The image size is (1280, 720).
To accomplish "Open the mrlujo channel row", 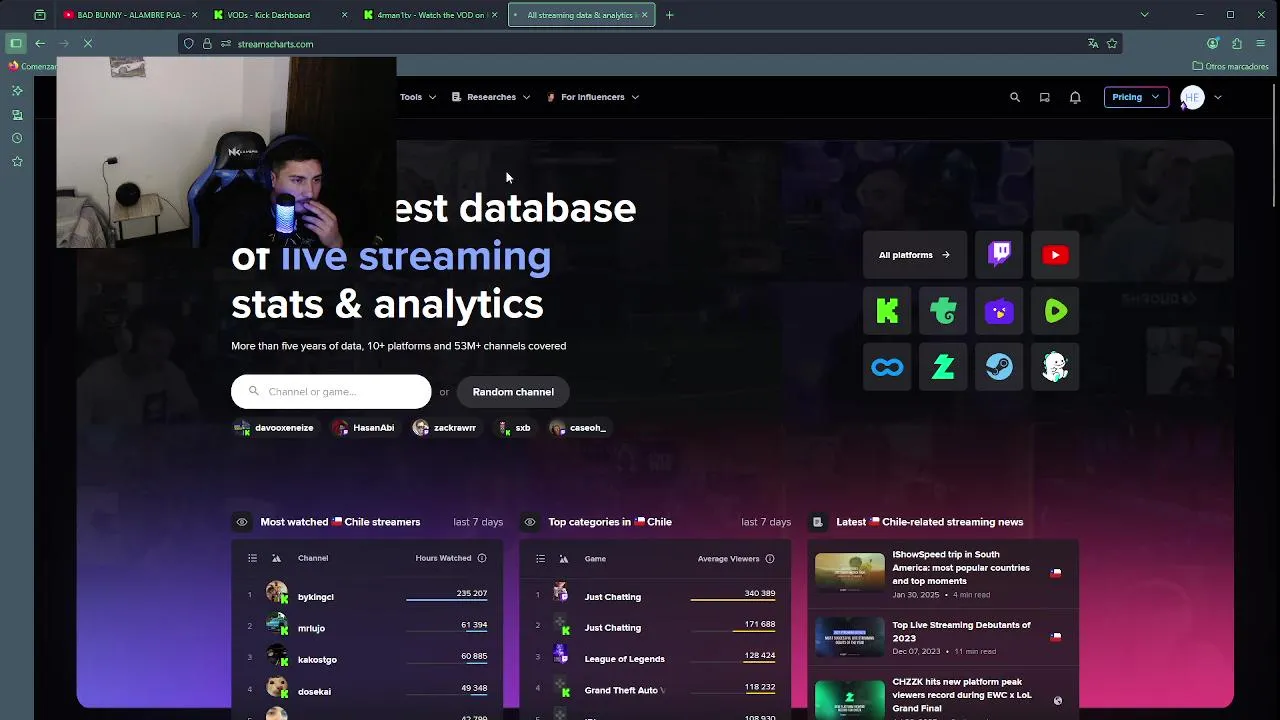I will (x=367, y=628).
